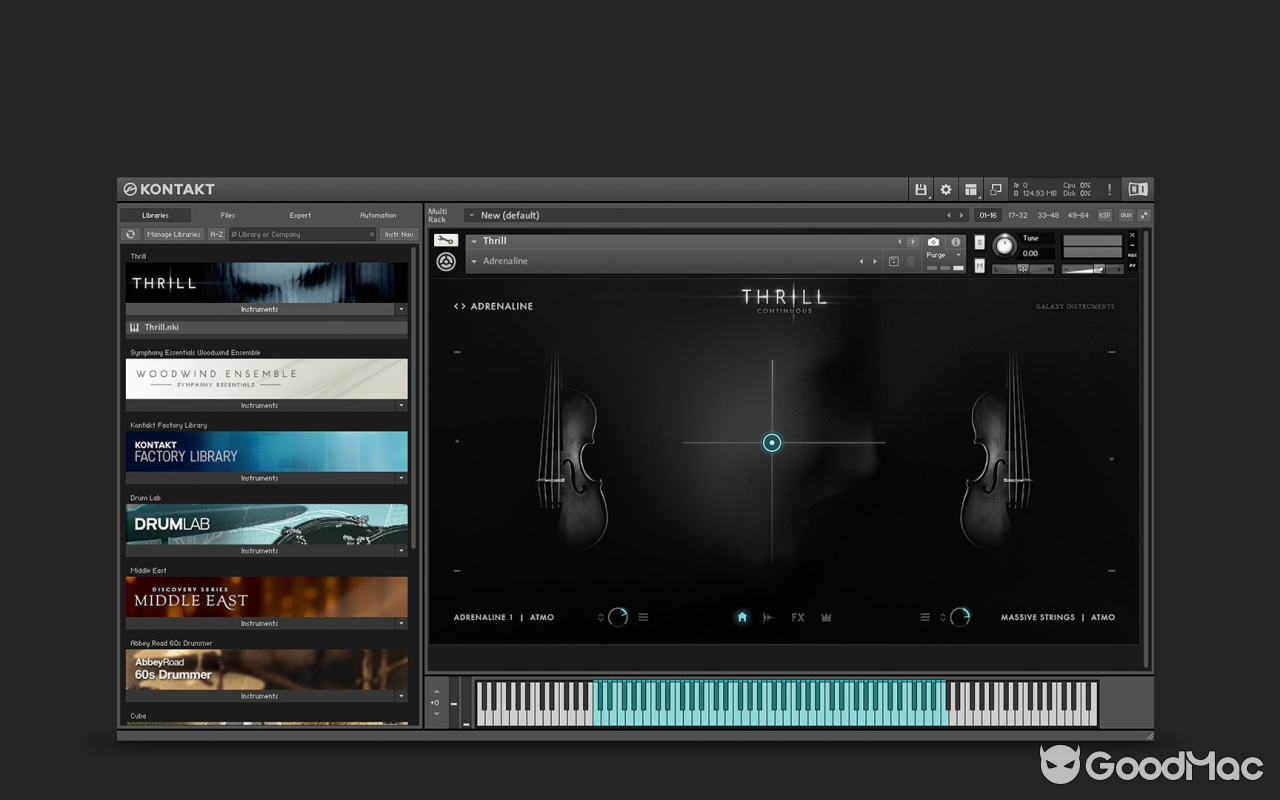Open the Purge dropdown menu

942,255
